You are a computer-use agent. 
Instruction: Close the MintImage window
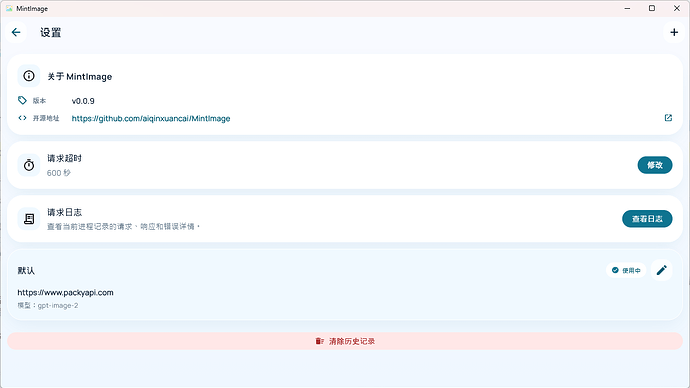(677, 8)
